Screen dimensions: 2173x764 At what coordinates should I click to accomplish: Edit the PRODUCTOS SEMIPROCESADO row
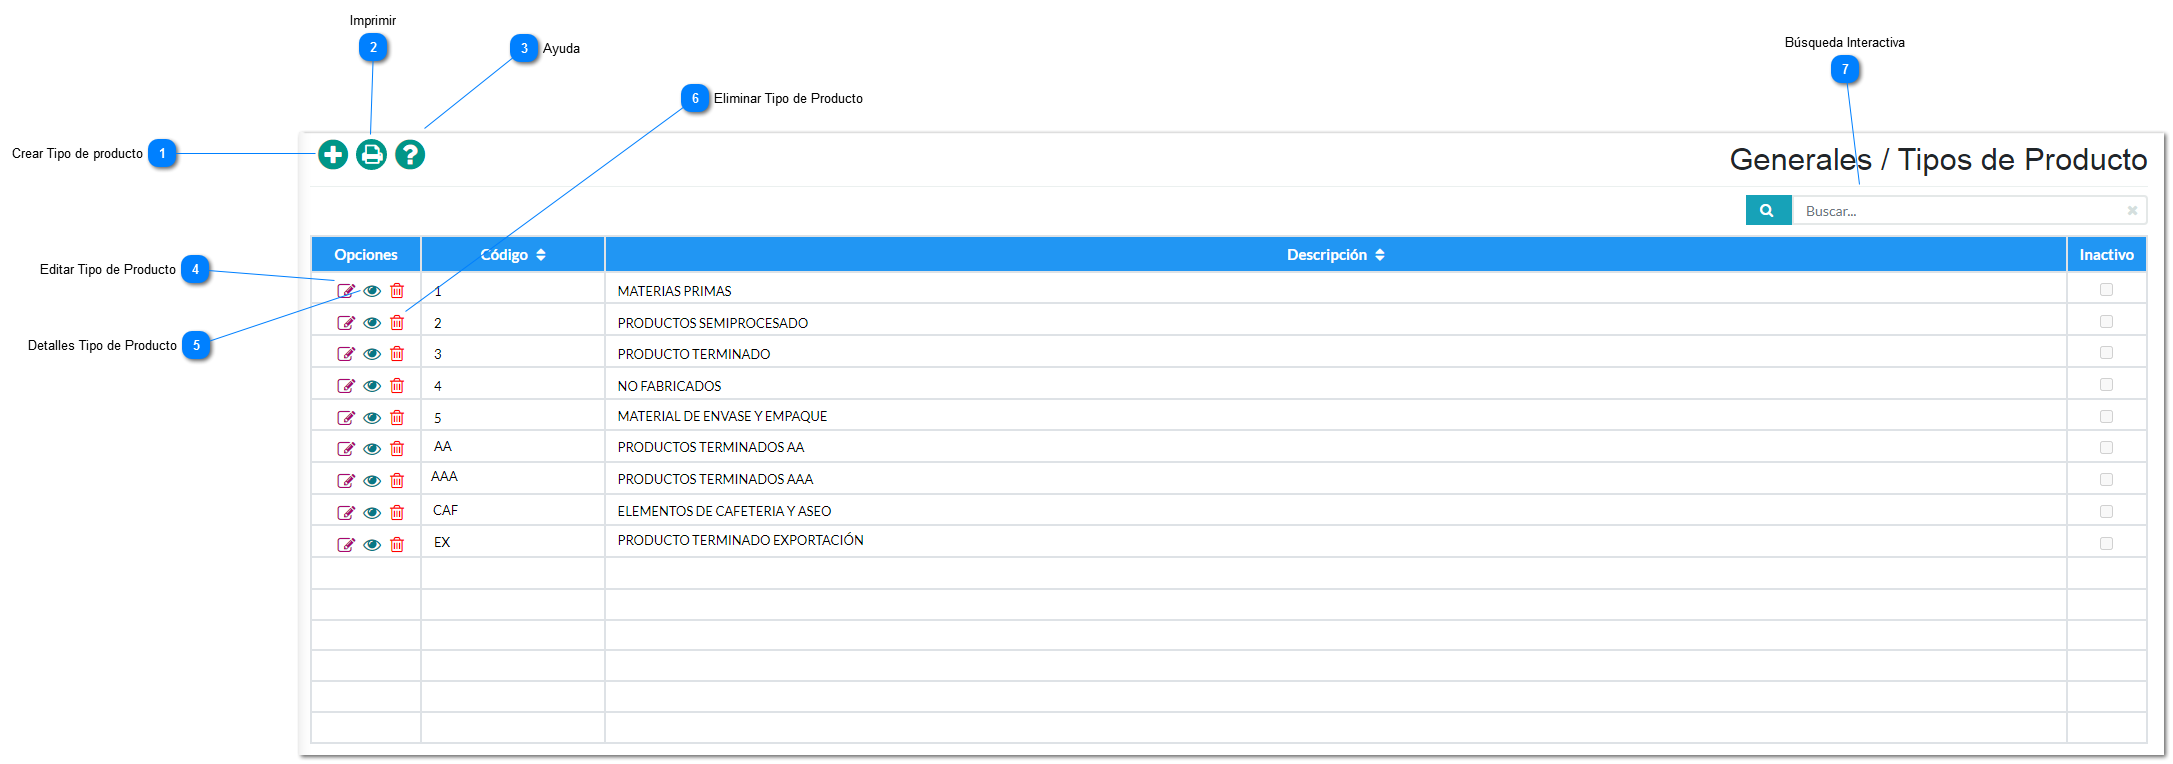coord(346,323)
